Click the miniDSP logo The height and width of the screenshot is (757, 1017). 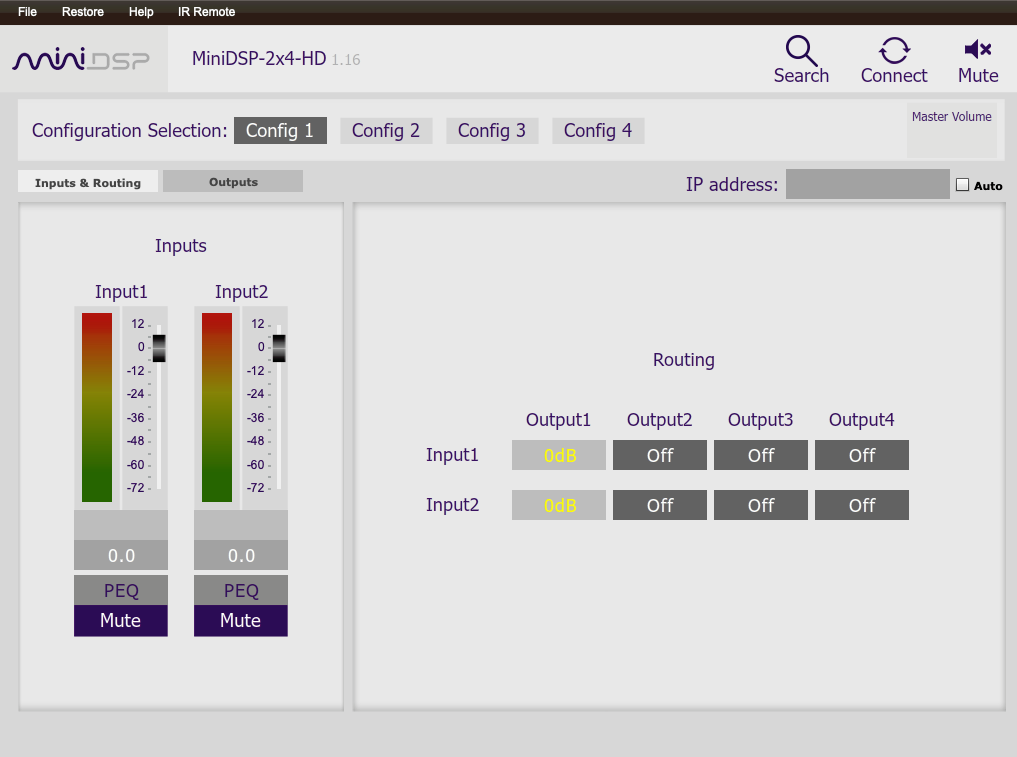point(81,60)
